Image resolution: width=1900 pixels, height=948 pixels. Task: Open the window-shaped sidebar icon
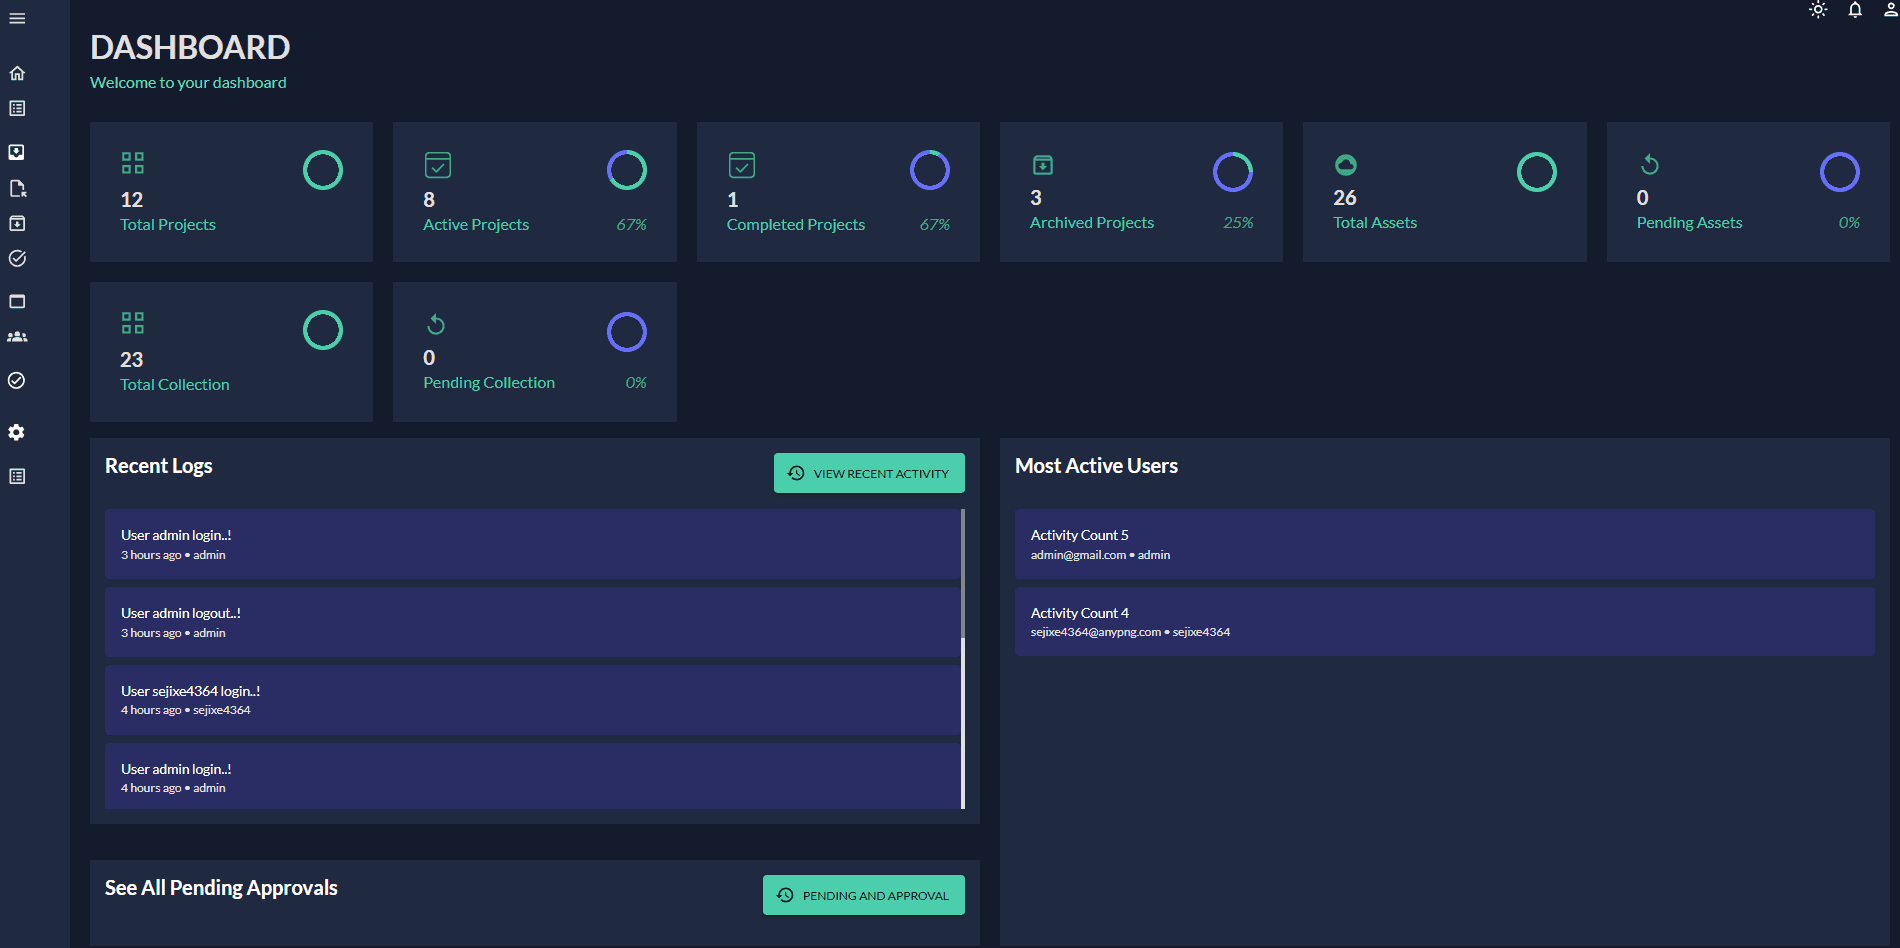(17, 301)
